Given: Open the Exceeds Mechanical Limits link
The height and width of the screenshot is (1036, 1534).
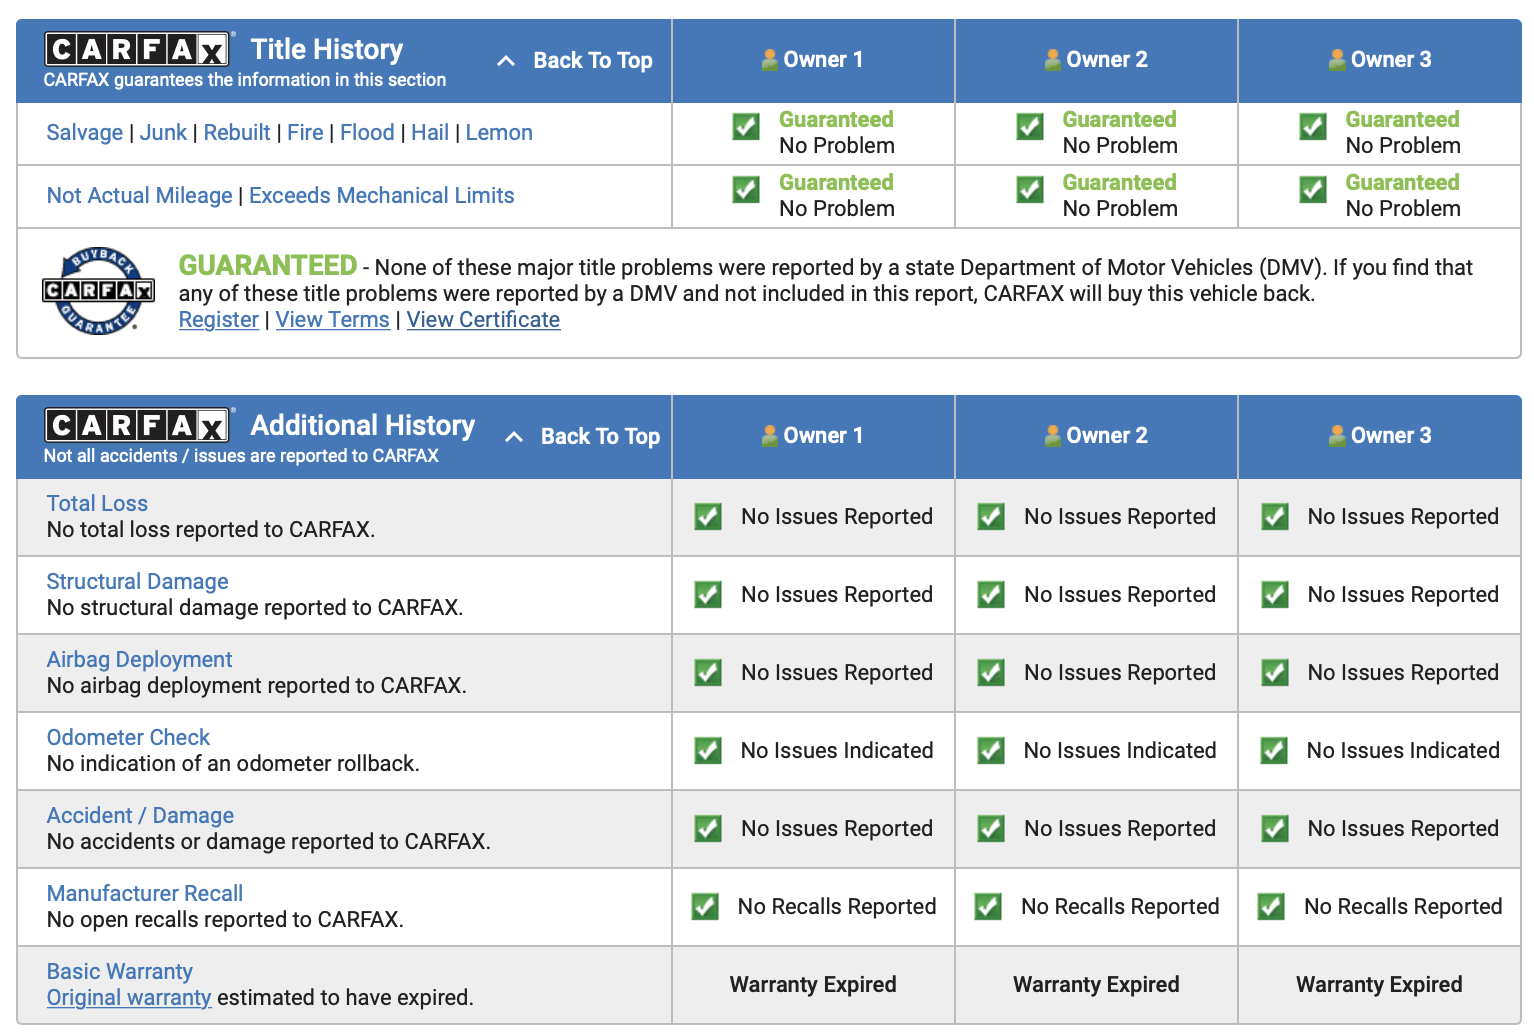Looking at the screenshot, I should pyautogui.click(x=382, y=195).
